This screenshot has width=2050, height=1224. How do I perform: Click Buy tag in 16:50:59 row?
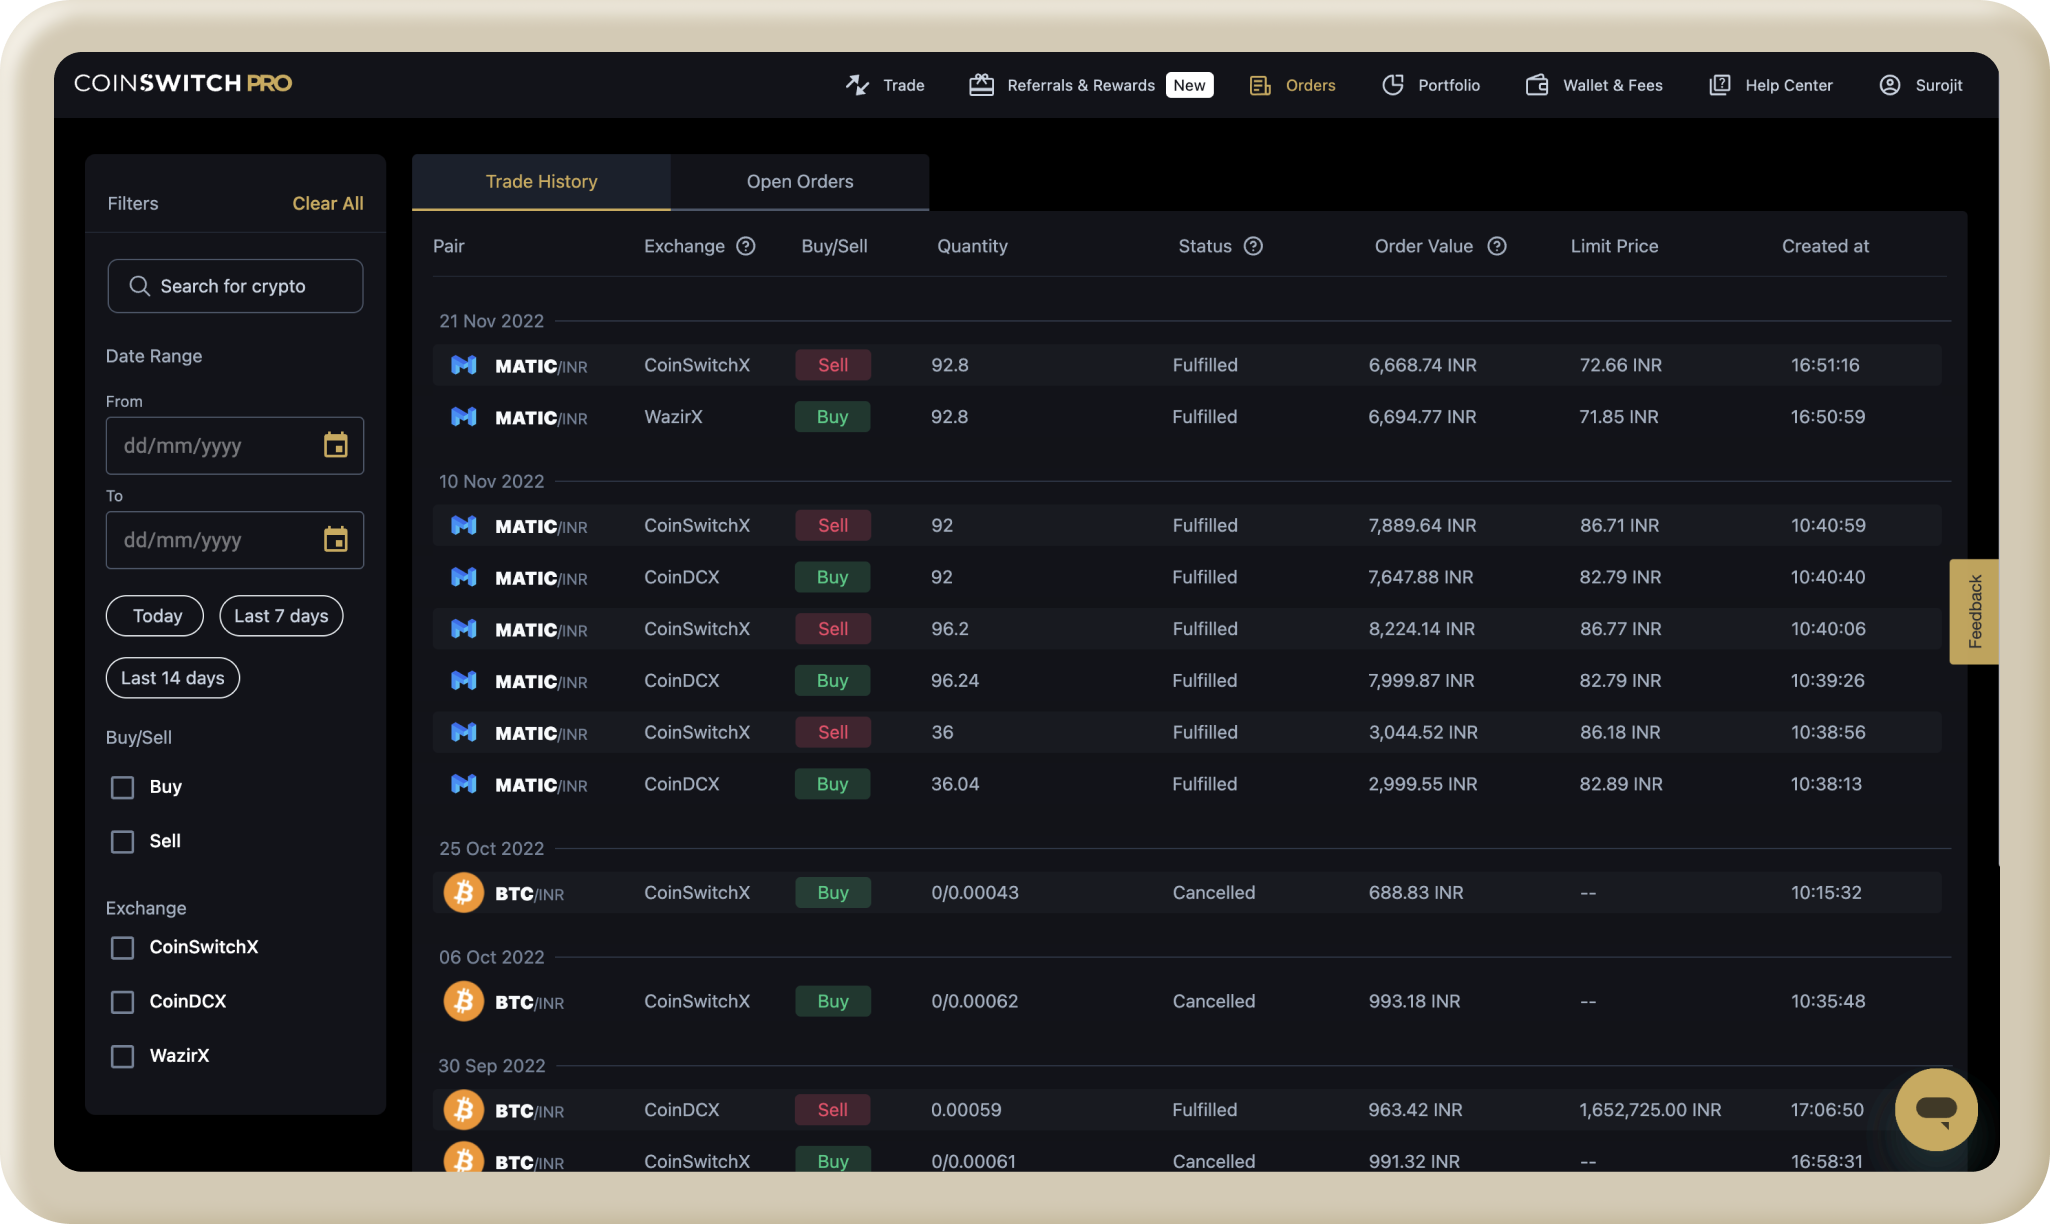833,417
